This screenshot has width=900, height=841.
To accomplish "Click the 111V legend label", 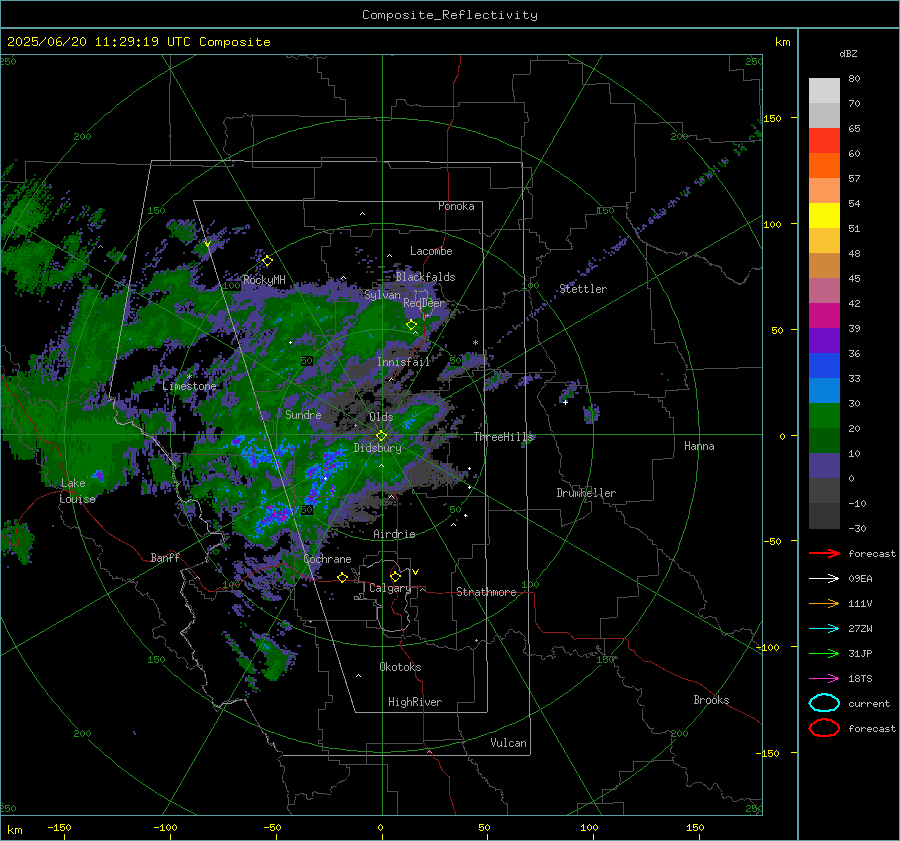I will coord(860,603).
